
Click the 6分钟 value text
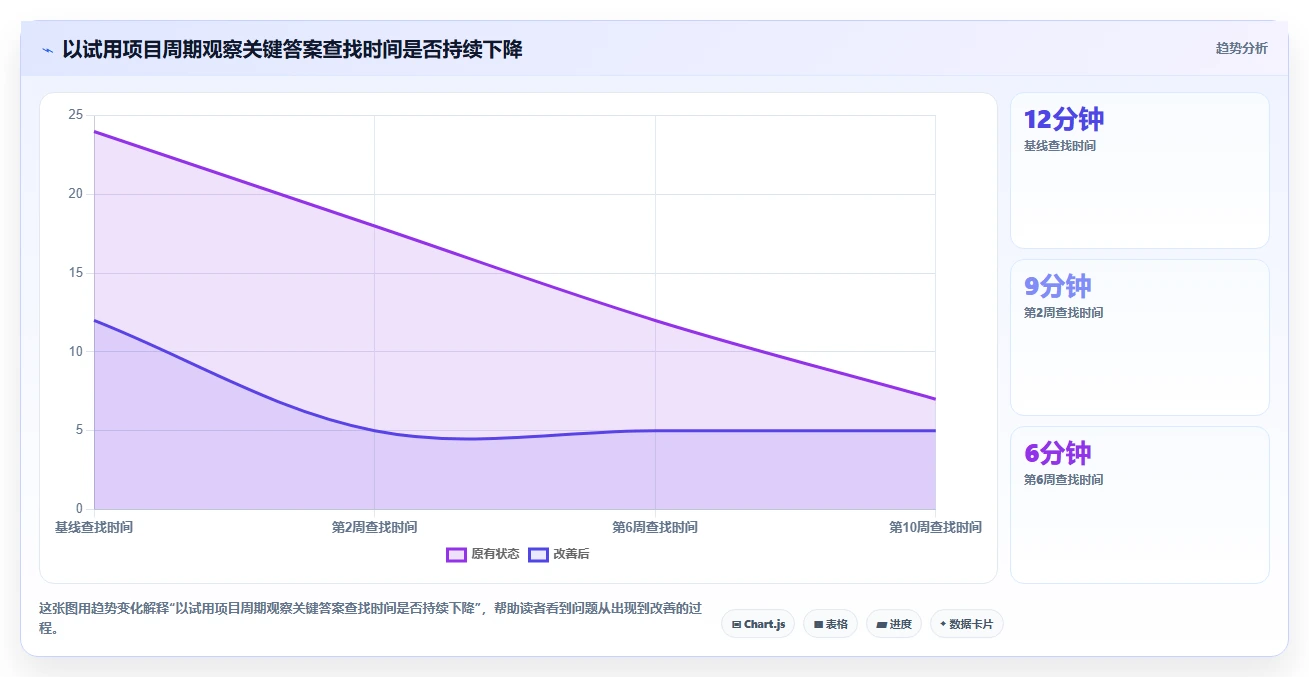[1057, 454]
